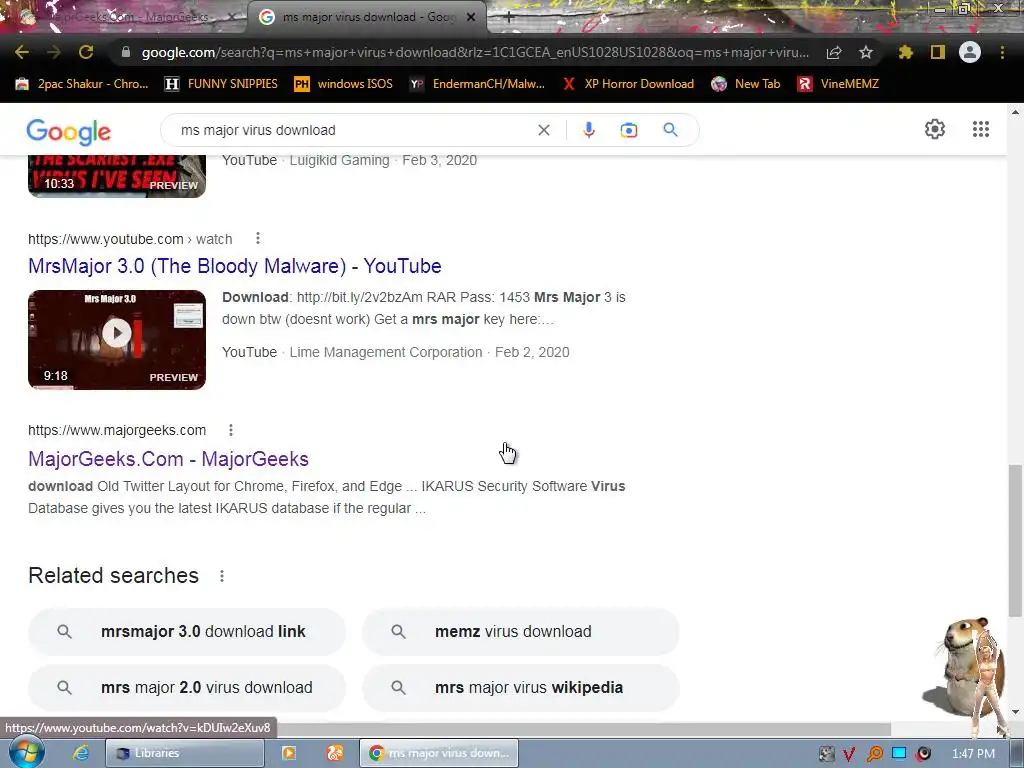
Task: View site info with the lock icon
Action: 126,52
